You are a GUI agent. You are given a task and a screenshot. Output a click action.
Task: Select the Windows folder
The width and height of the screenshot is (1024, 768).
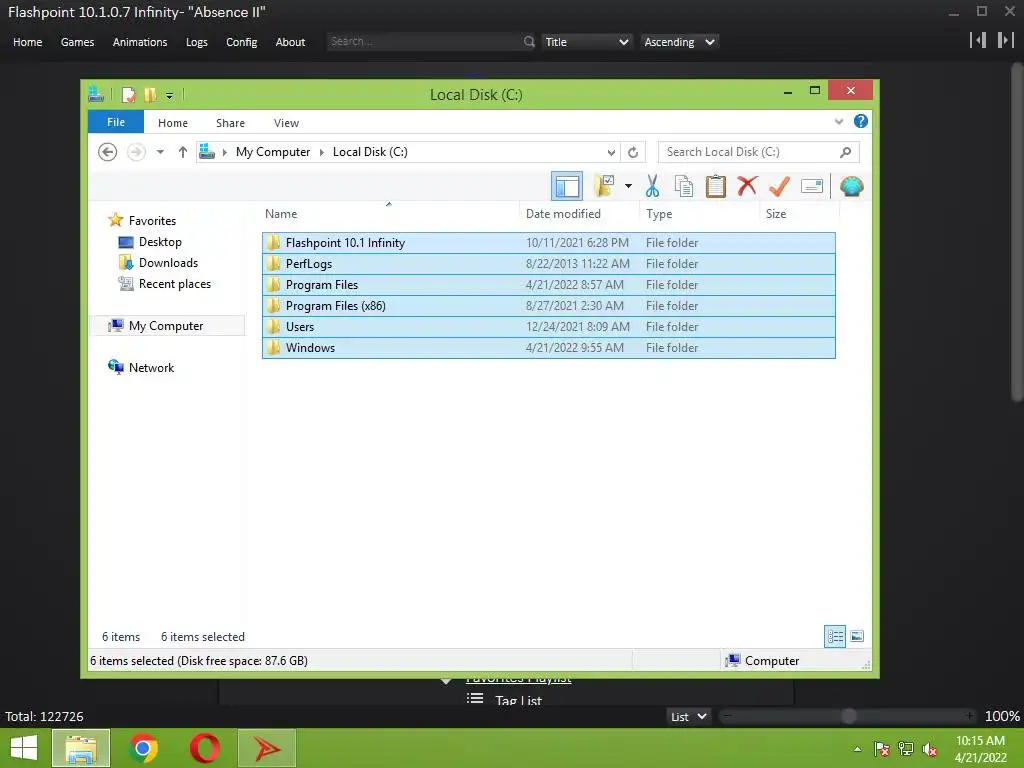pyautogui.click(x=549, y=347)
